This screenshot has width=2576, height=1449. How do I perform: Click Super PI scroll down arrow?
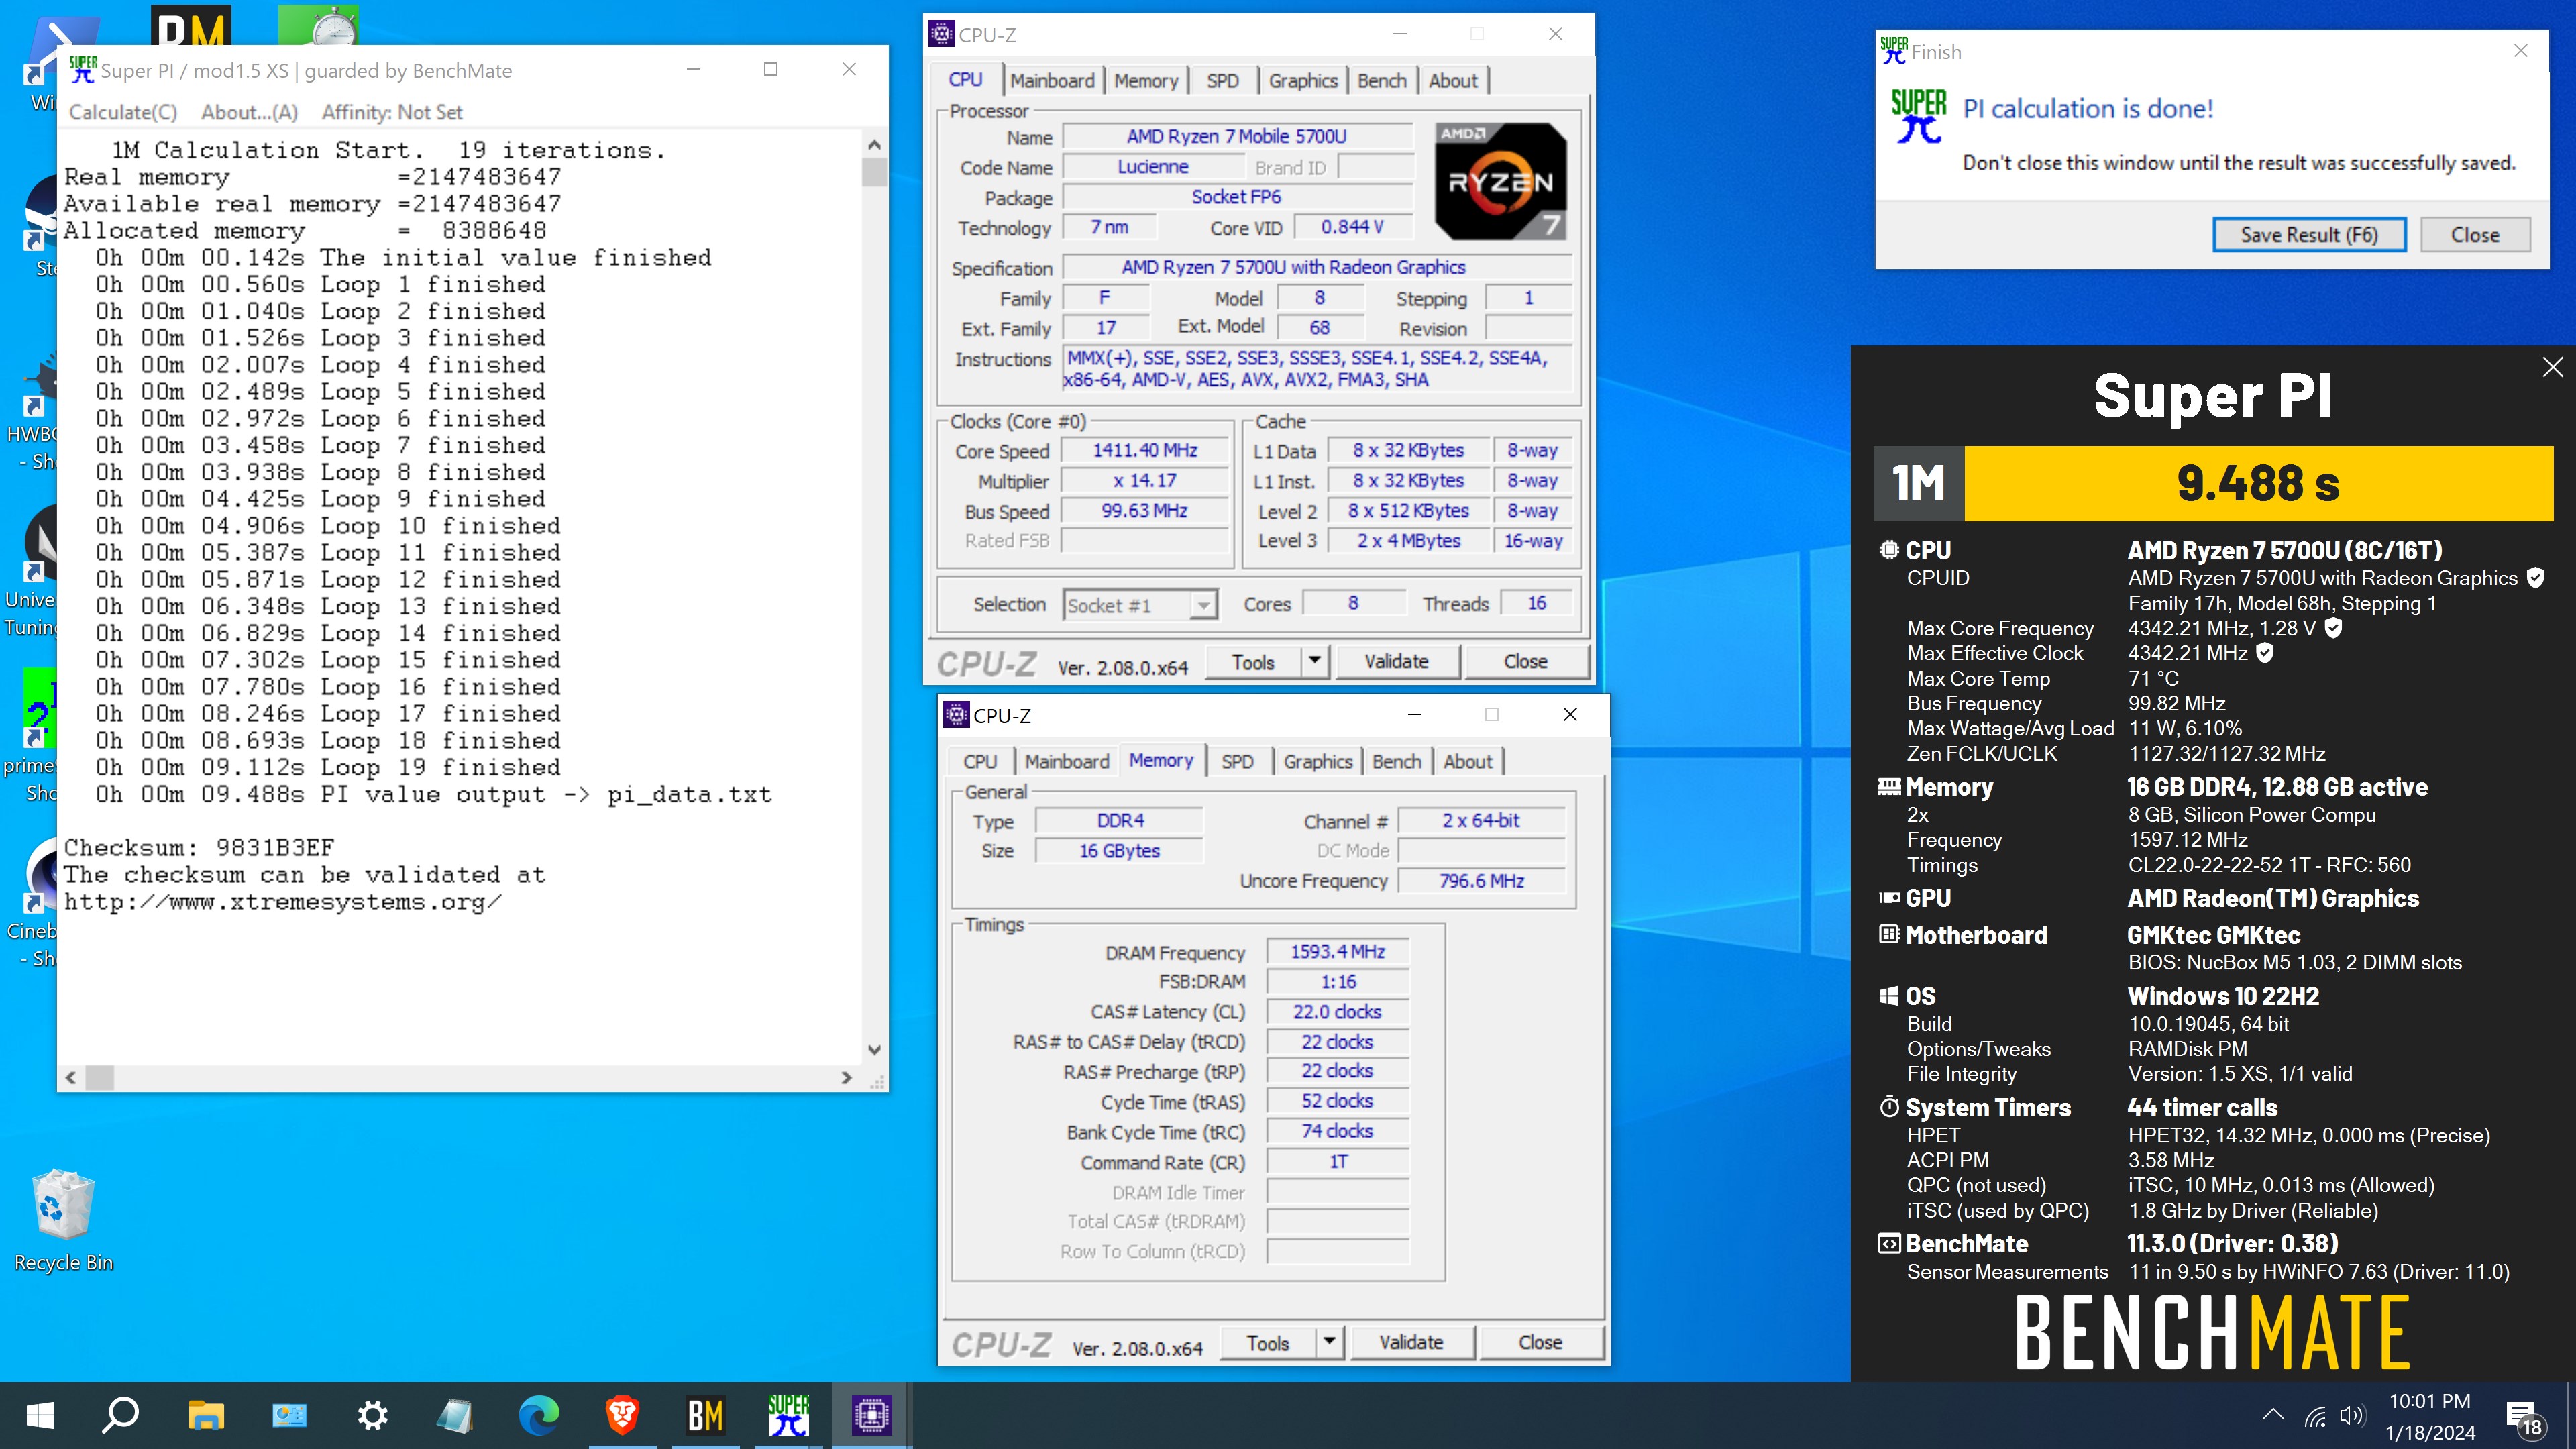point(874,1049)
